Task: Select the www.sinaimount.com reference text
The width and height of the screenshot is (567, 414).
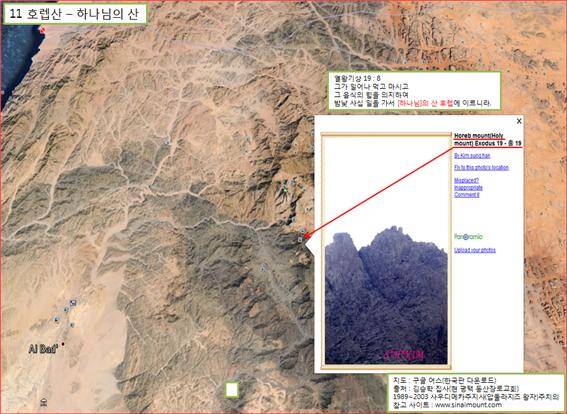Action: (468, 405)
